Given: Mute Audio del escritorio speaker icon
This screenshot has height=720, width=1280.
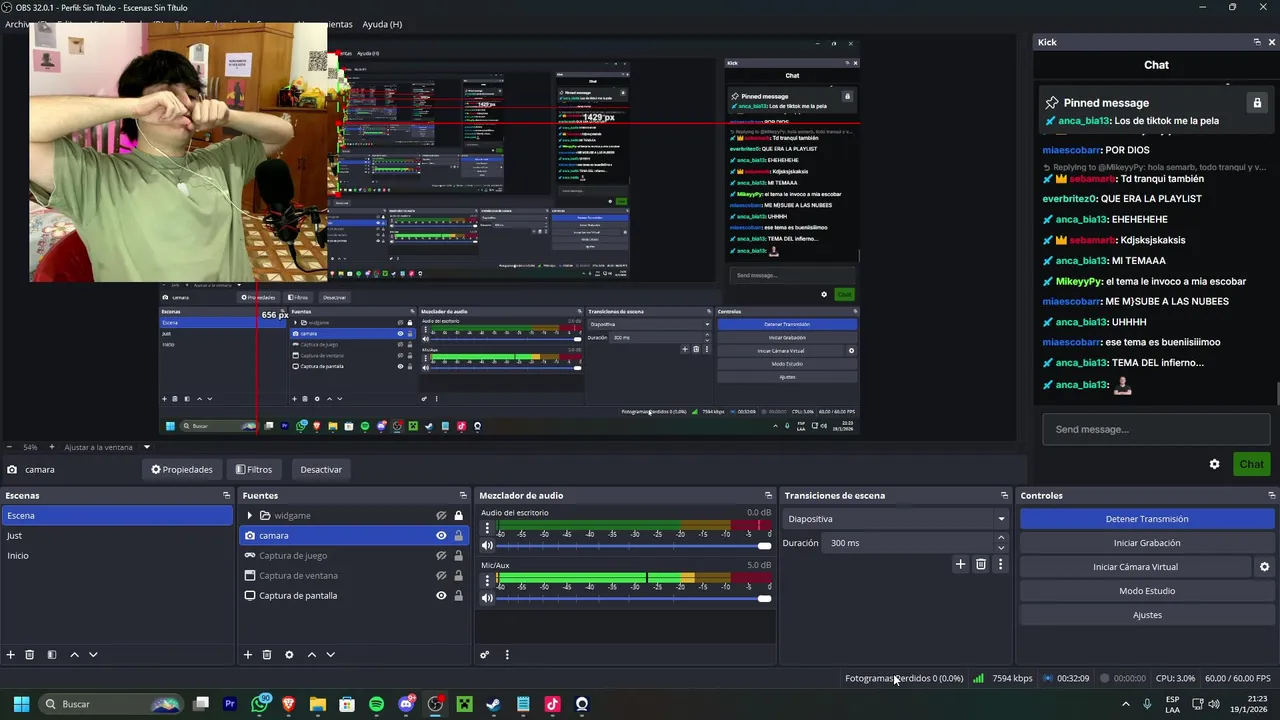Looking at the screenshot, I should [487, 546].
